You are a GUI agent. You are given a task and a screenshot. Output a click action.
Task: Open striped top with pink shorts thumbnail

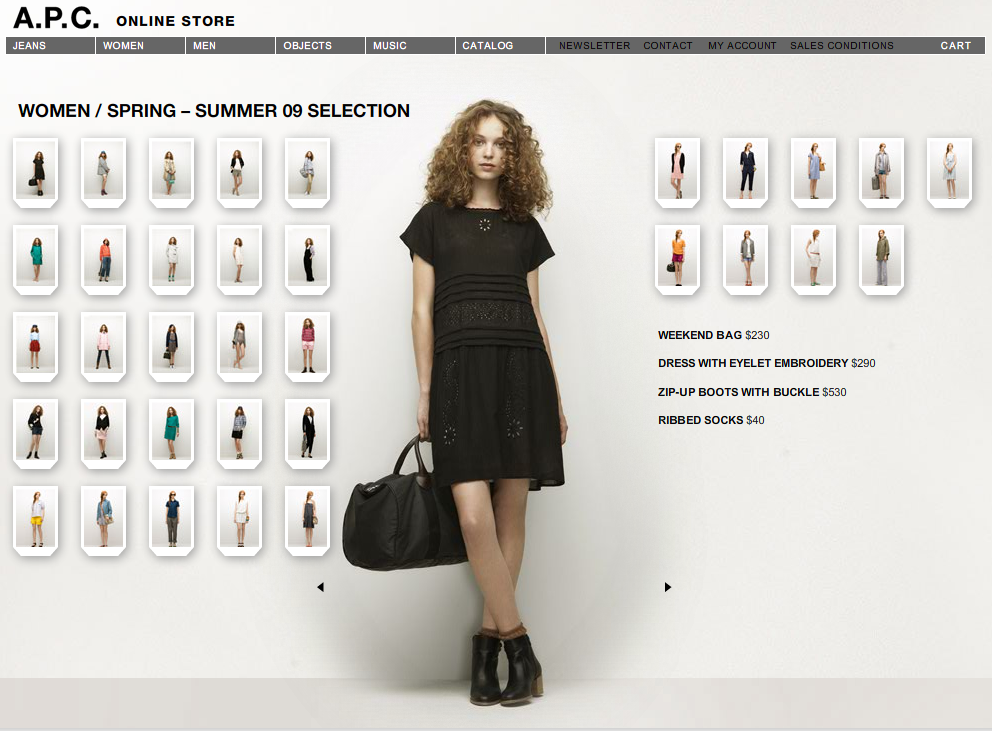(x=307, y=346)
